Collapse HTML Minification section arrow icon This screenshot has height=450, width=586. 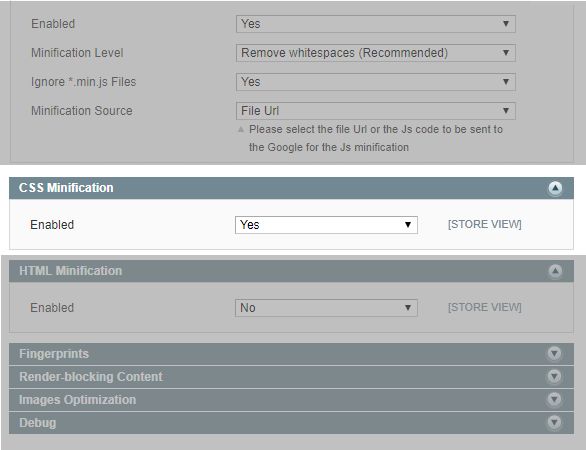(x=555, y=271)
